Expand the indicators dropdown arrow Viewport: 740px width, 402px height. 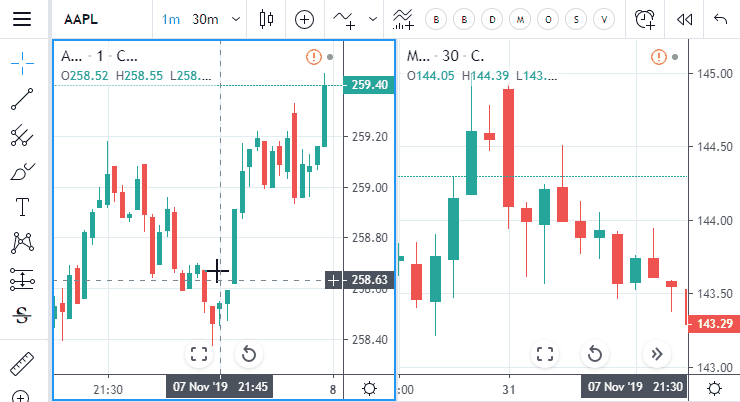[x=373, y=19]
